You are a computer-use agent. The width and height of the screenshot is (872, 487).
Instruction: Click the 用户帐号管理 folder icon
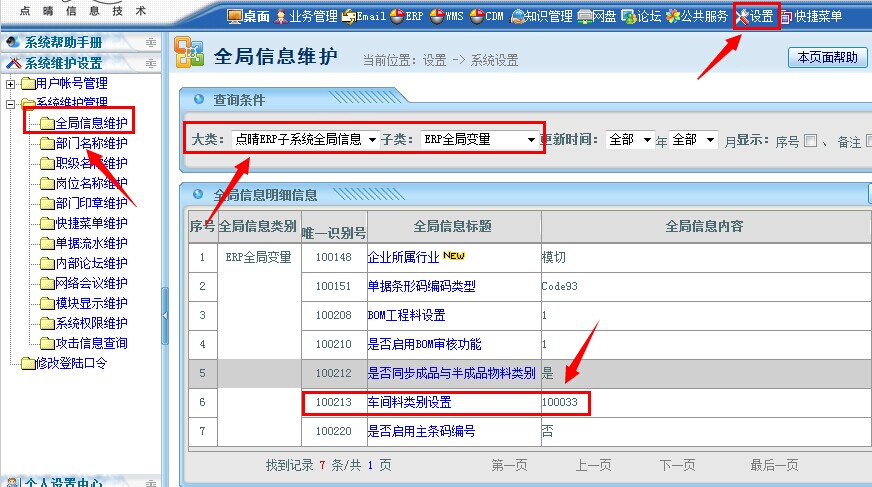coord(28,84)
